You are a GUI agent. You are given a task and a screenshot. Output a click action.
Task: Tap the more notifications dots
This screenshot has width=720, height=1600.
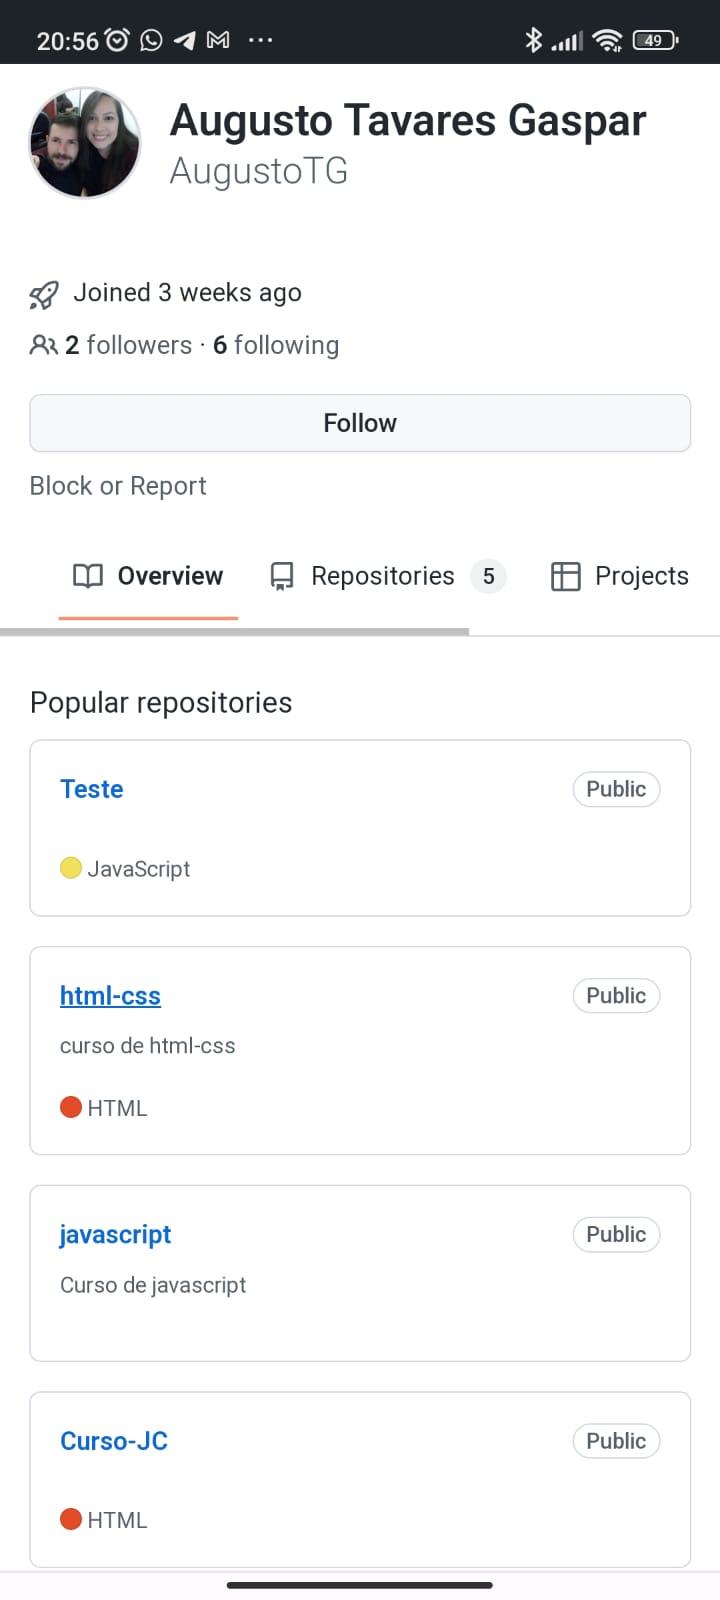pos(260,40)
